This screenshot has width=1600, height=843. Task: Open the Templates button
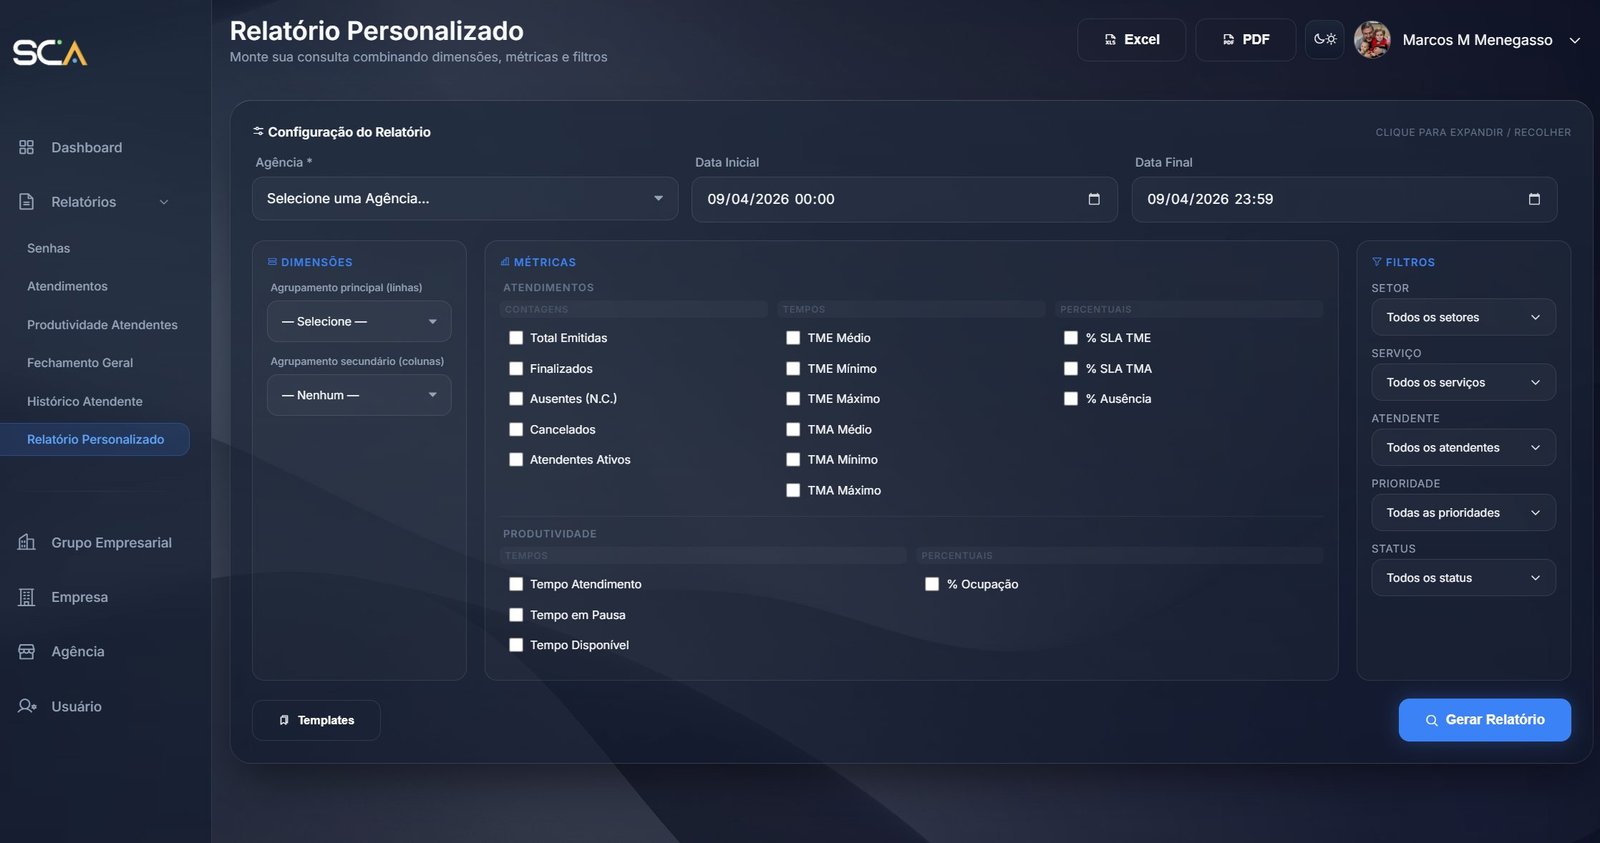click(316, 720)
